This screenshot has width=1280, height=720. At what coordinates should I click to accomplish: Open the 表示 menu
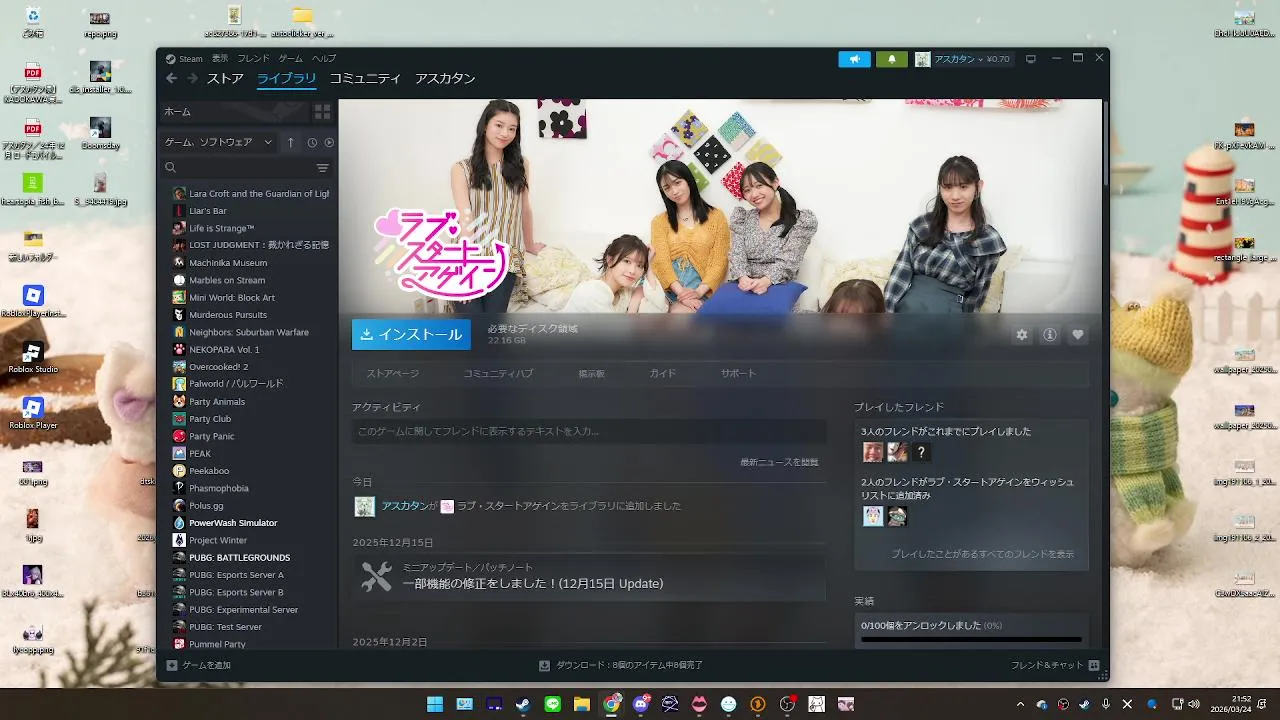point(220,59)
